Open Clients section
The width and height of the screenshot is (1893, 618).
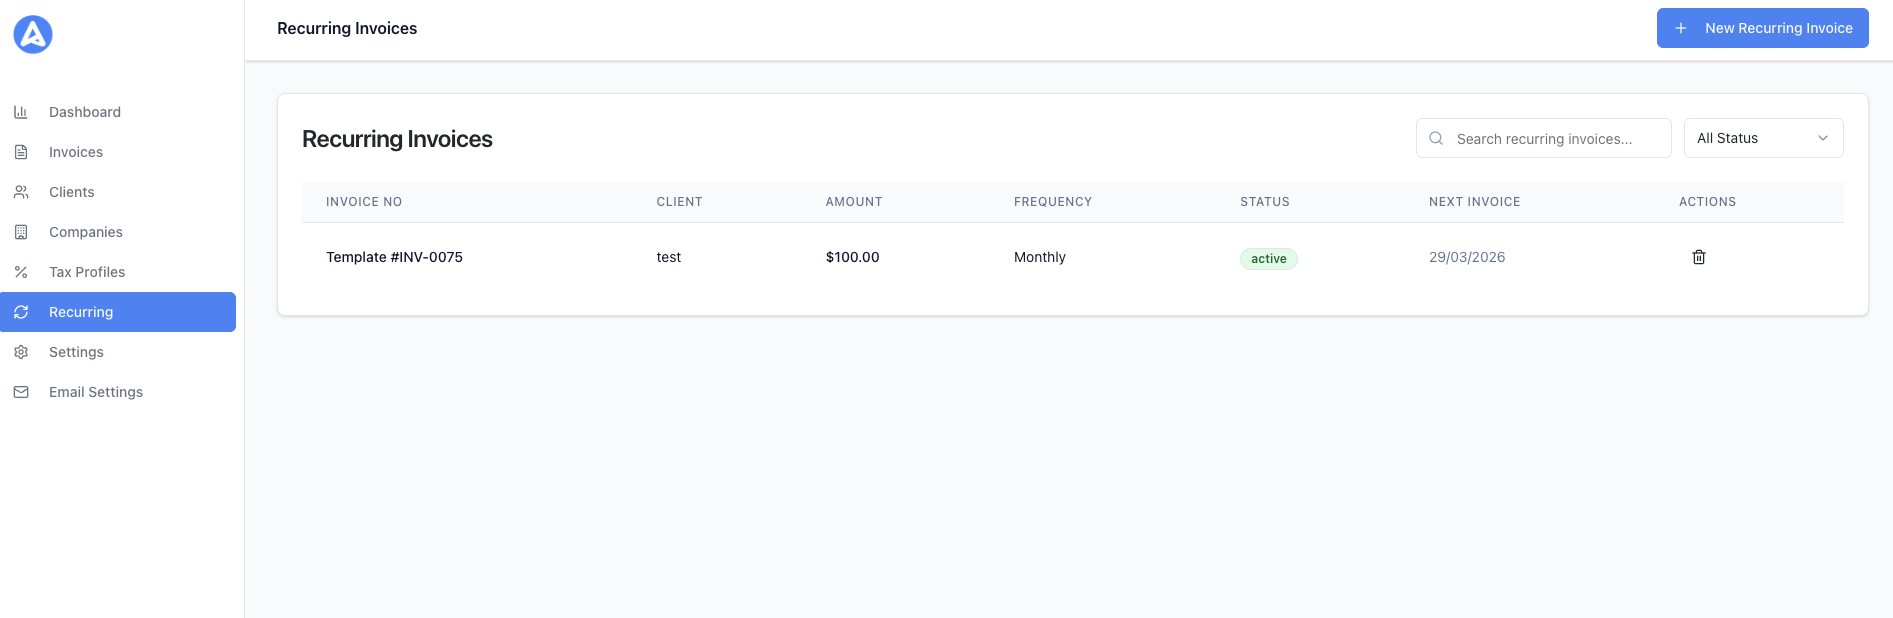pos(118,192)
